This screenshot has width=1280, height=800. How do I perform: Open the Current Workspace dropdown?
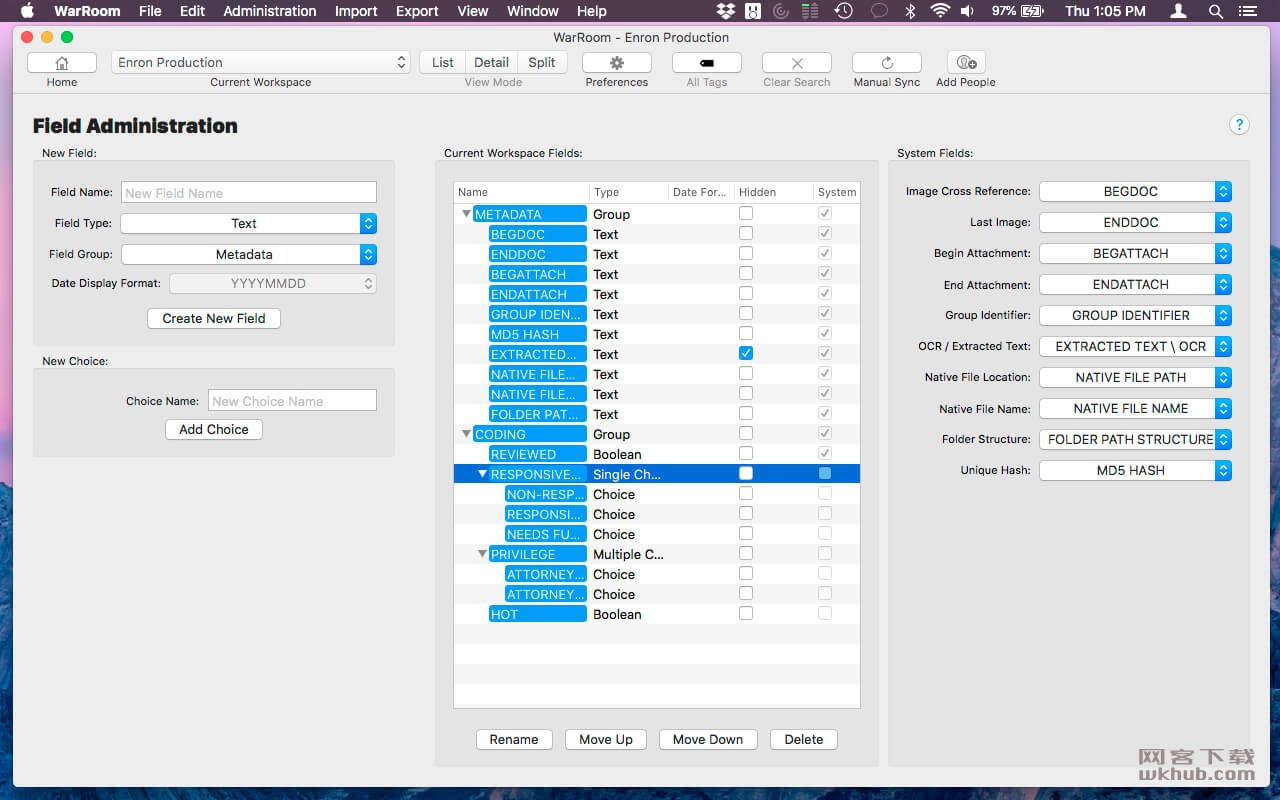tap(261, 62)
